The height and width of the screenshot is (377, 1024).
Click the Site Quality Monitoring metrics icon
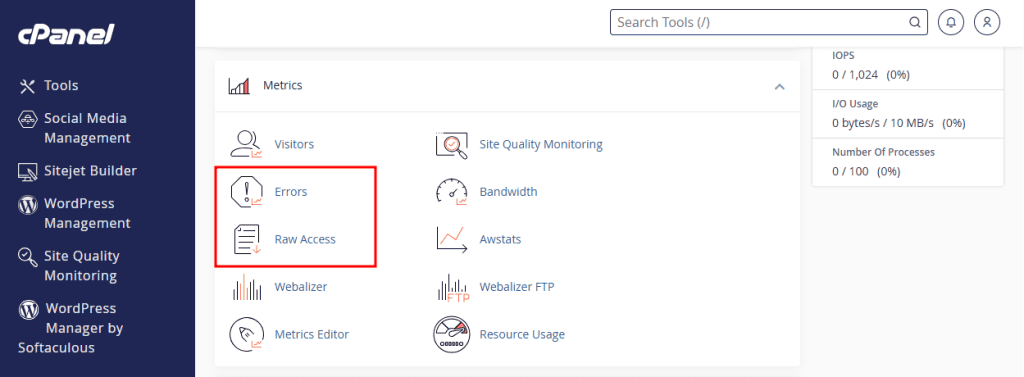(451, 144)
